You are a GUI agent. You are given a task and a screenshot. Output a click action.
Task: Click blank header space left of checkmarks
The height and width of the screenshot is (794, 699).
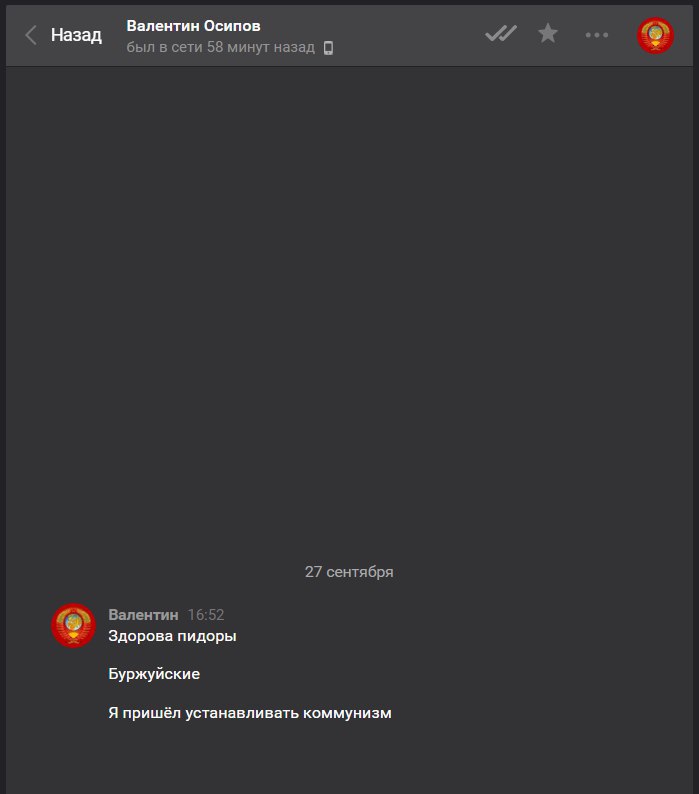(405, 35)
